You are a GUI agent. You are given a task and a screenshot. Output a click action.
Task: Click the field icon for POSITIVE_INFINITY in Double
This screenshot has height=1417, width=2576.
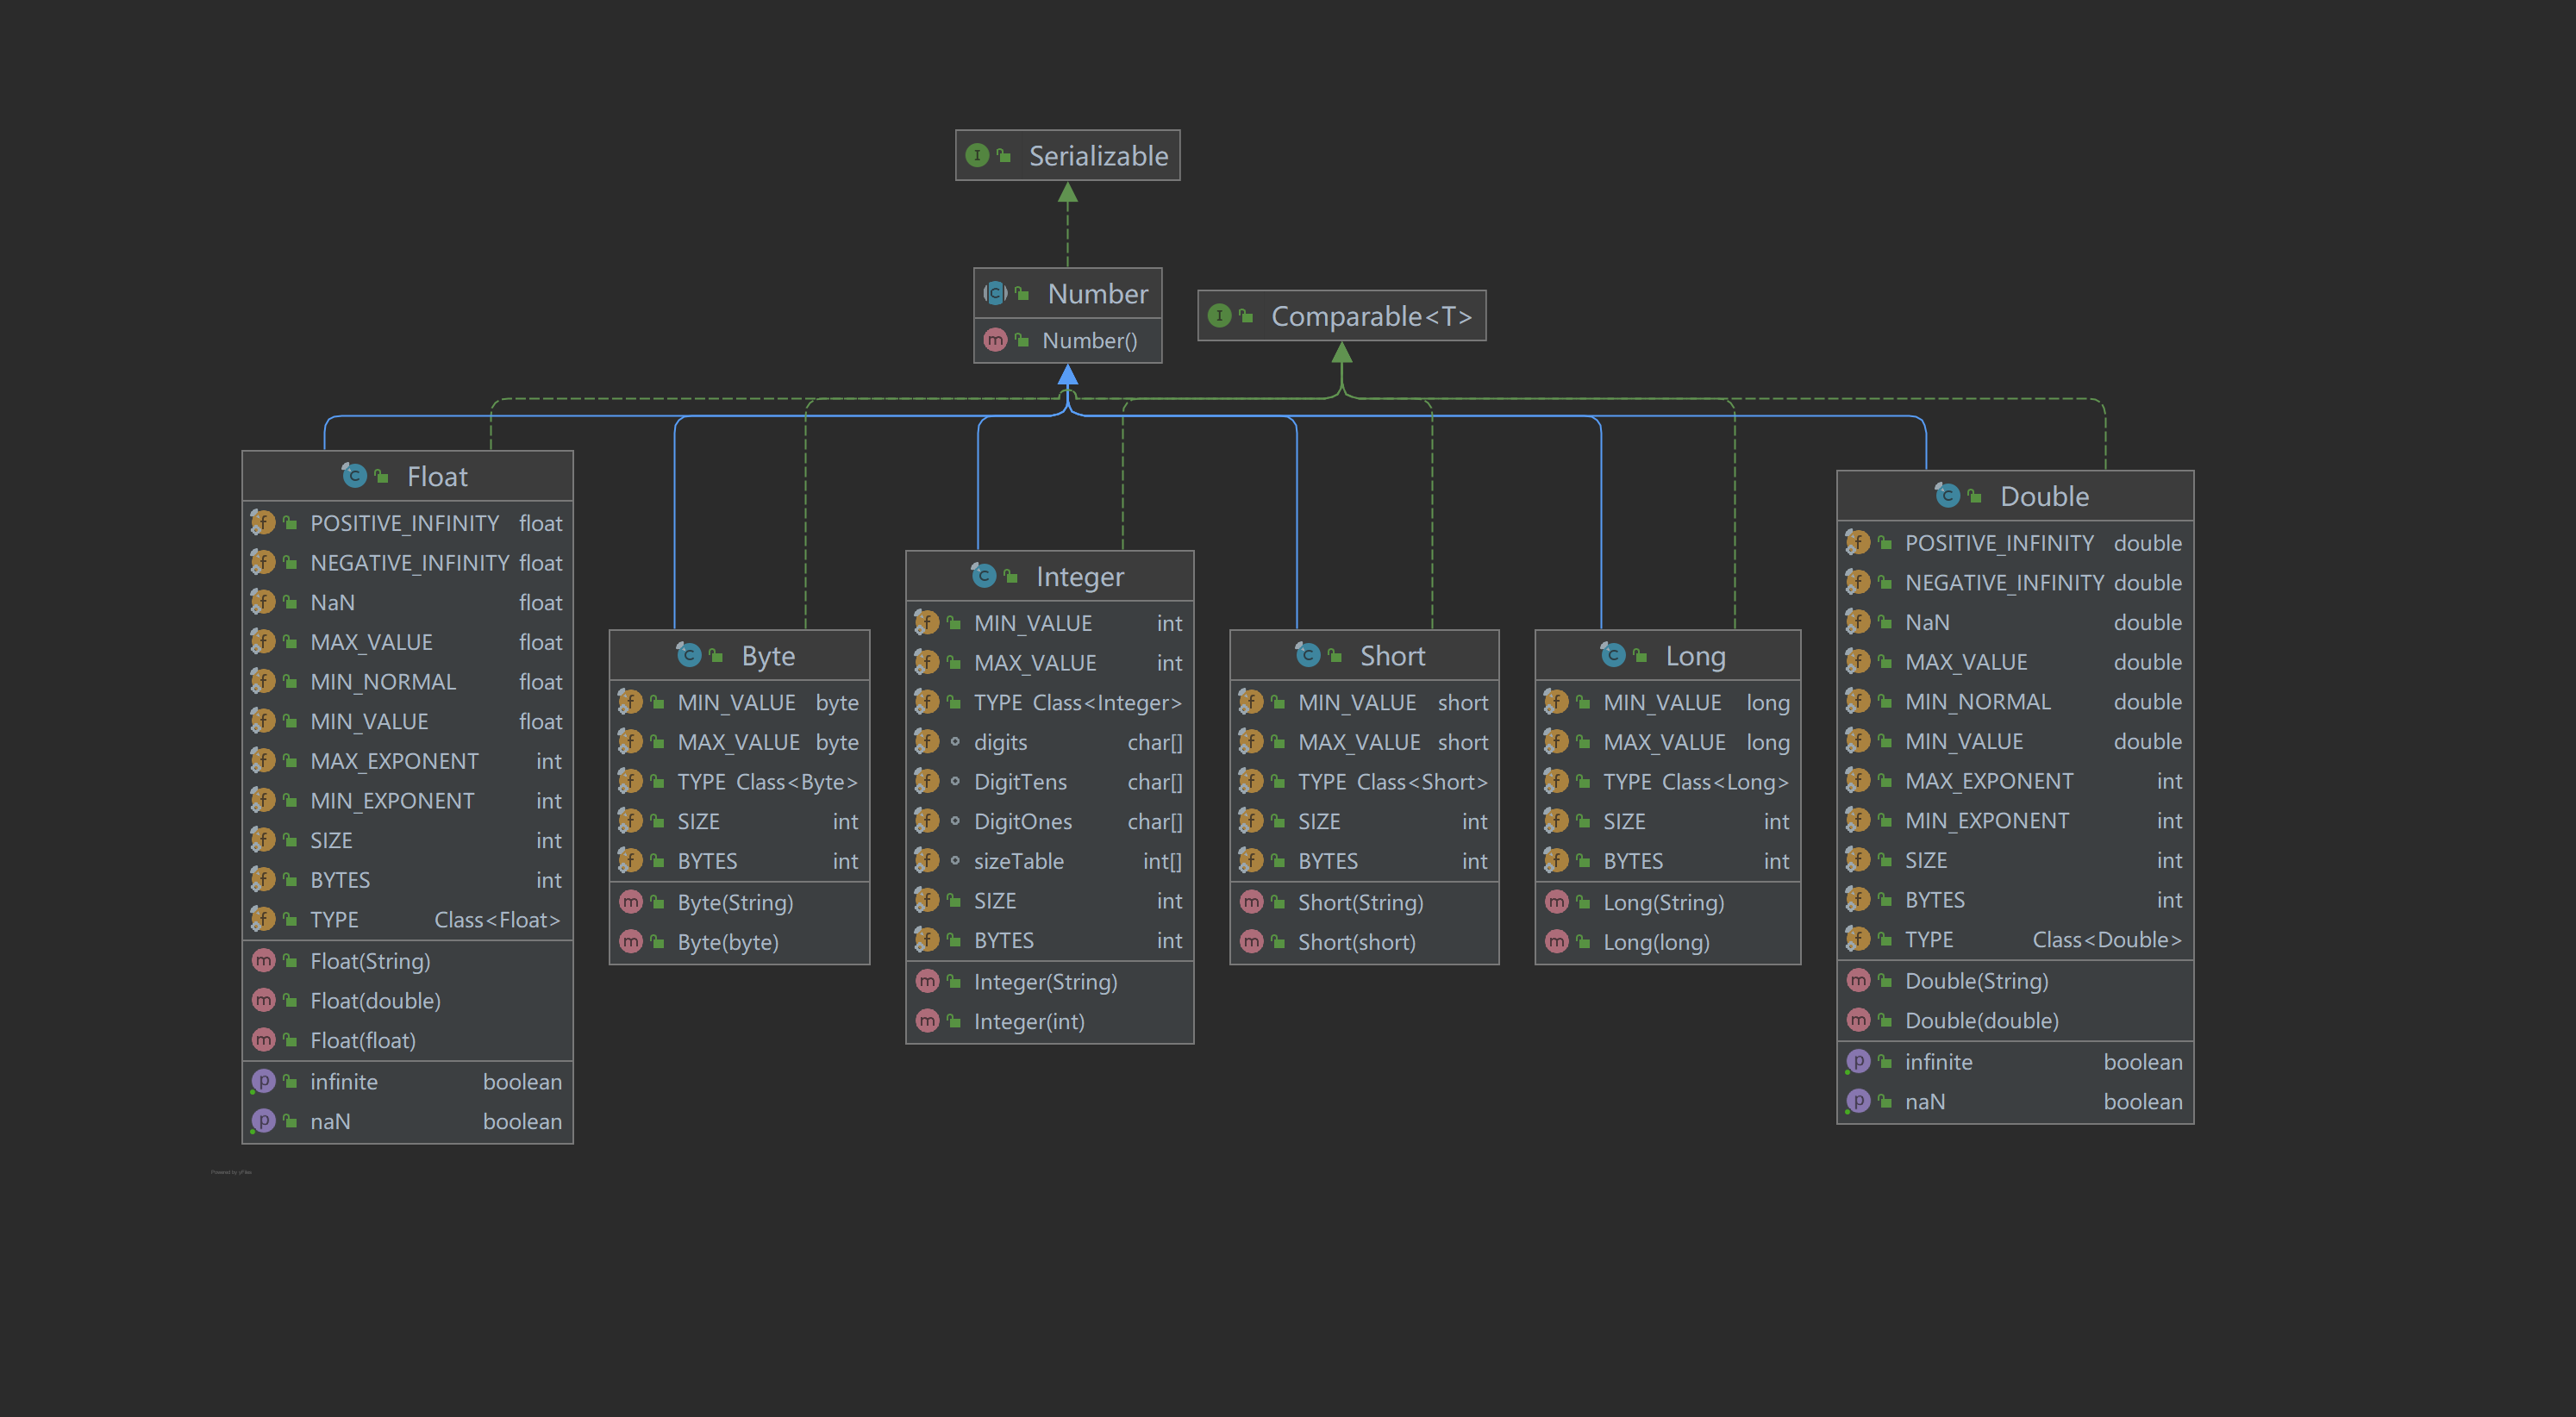point(1858,542)
